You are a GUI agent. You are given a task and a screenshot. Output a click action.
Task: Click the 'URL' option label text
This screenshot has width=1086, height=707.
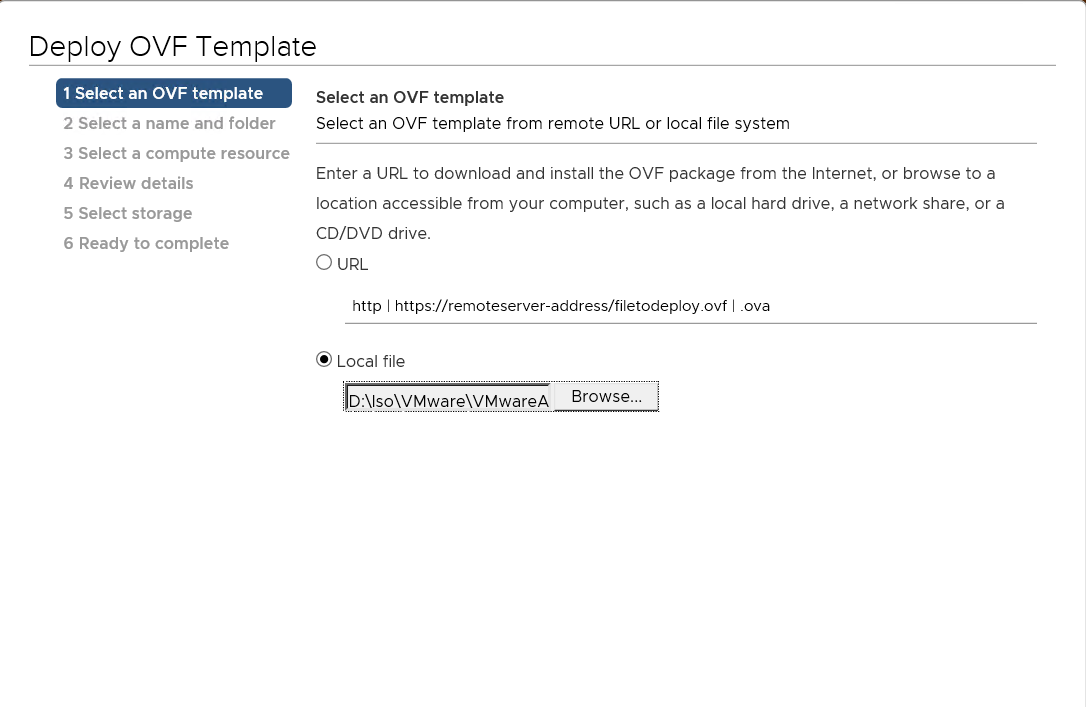click(x=352, y=265)
